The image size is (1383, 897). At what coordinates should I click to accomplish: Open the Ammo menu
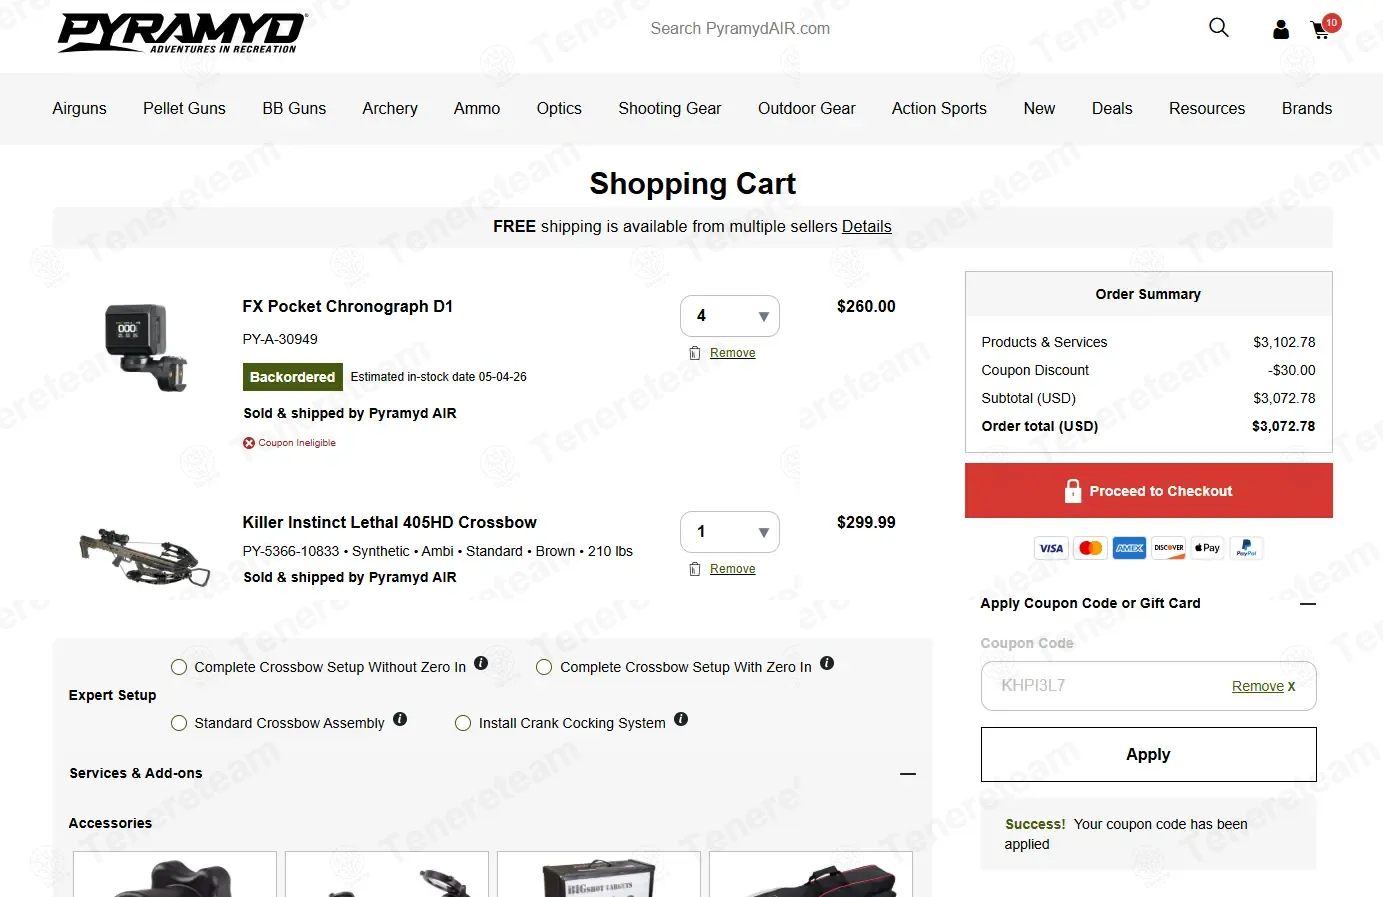coord(477,108)
